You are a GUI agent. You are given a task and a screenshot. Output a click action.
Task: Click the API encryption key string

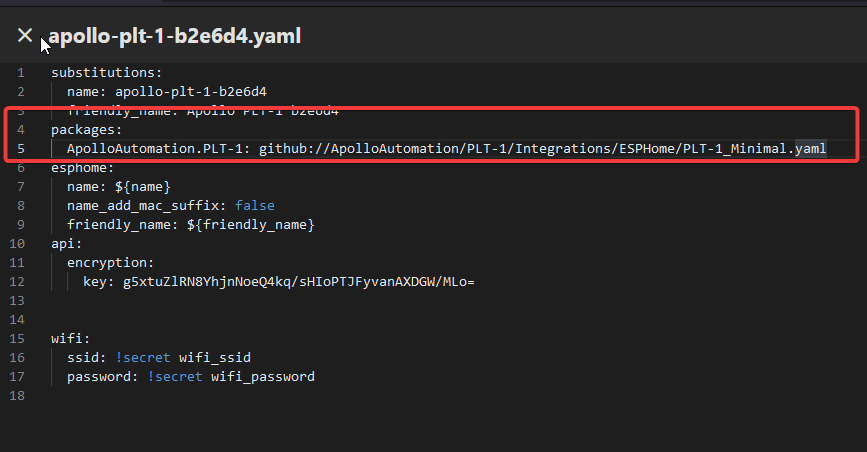tap(298, 282)
